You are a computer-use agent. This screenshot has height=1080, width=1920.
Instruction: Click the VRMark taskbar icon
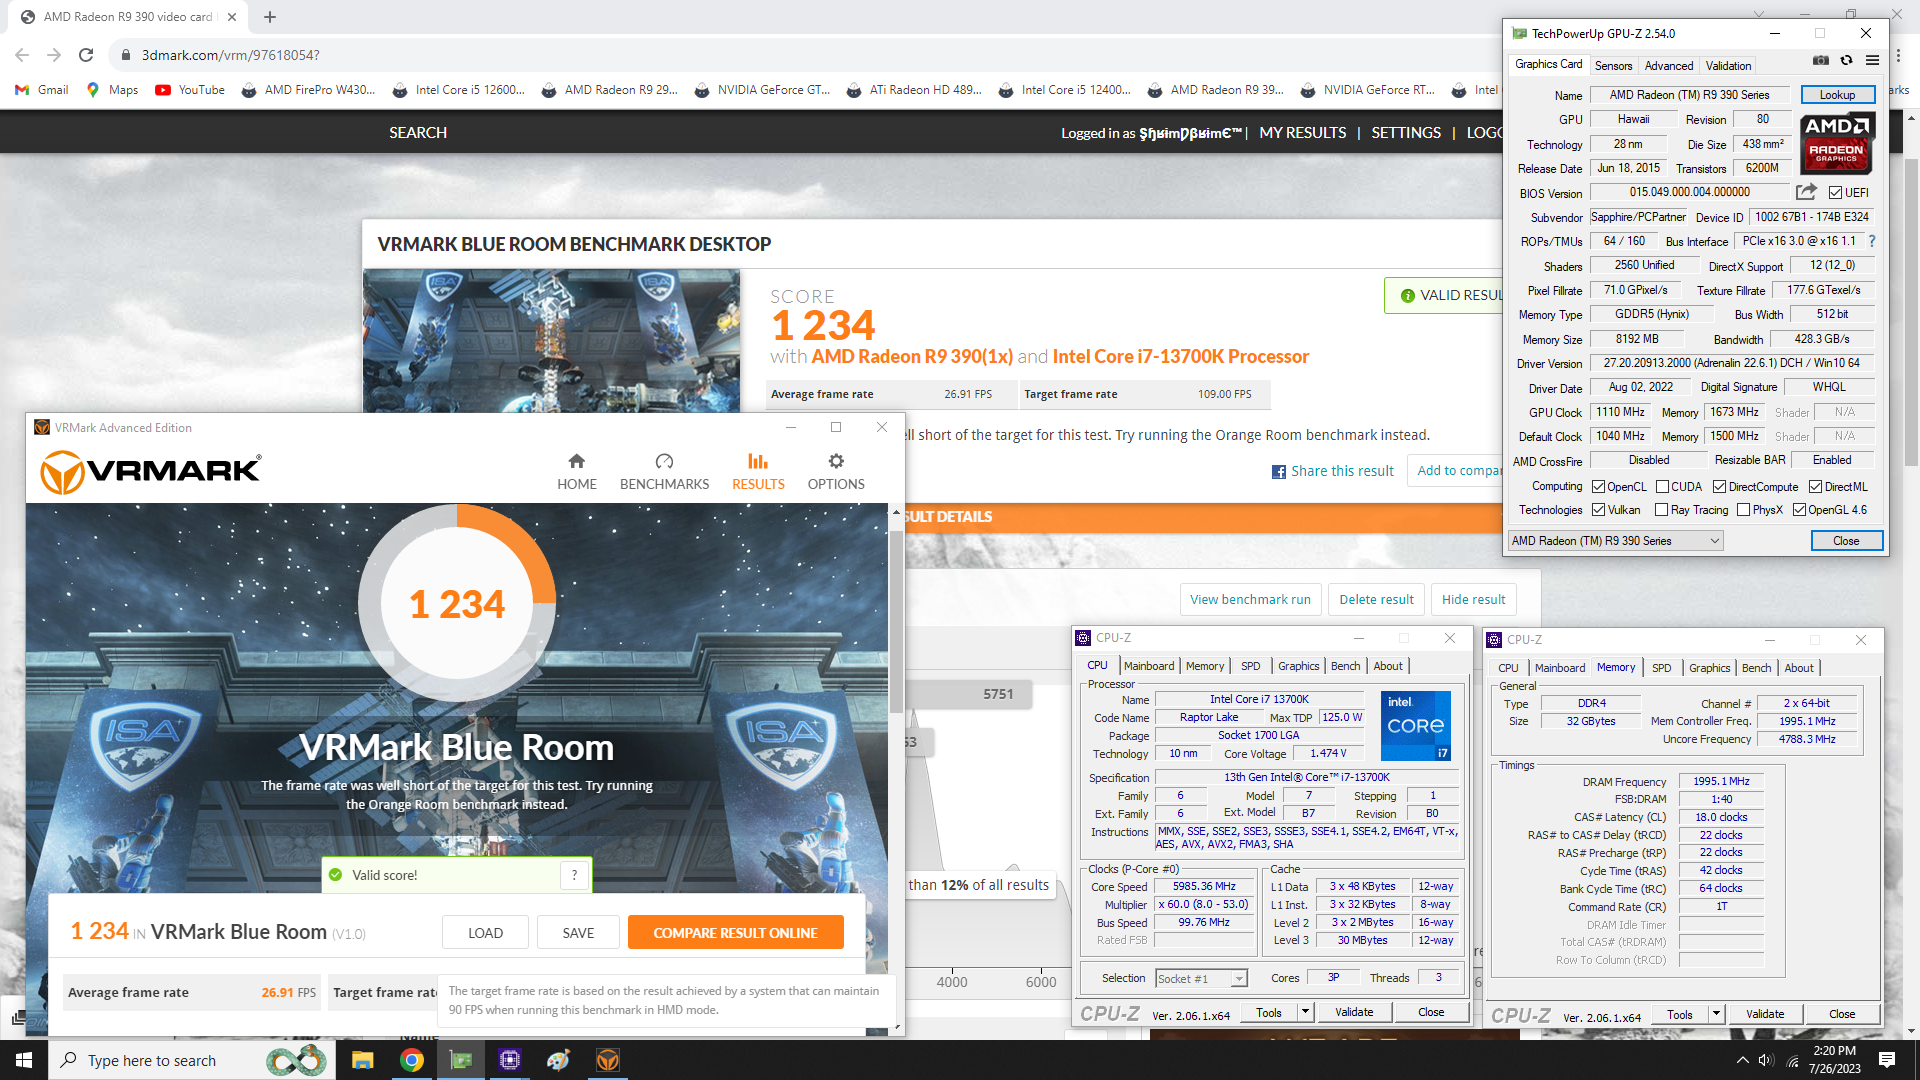(607, 1060)
